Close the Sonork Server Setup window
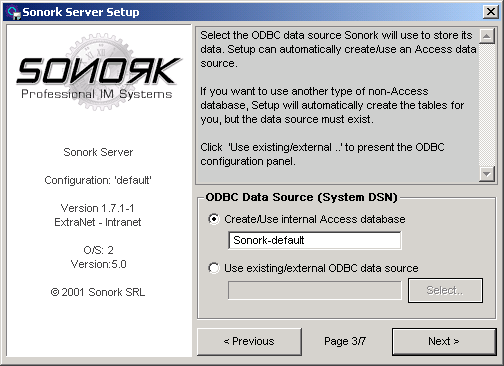504x366 pixels. [x=490, y=12]
